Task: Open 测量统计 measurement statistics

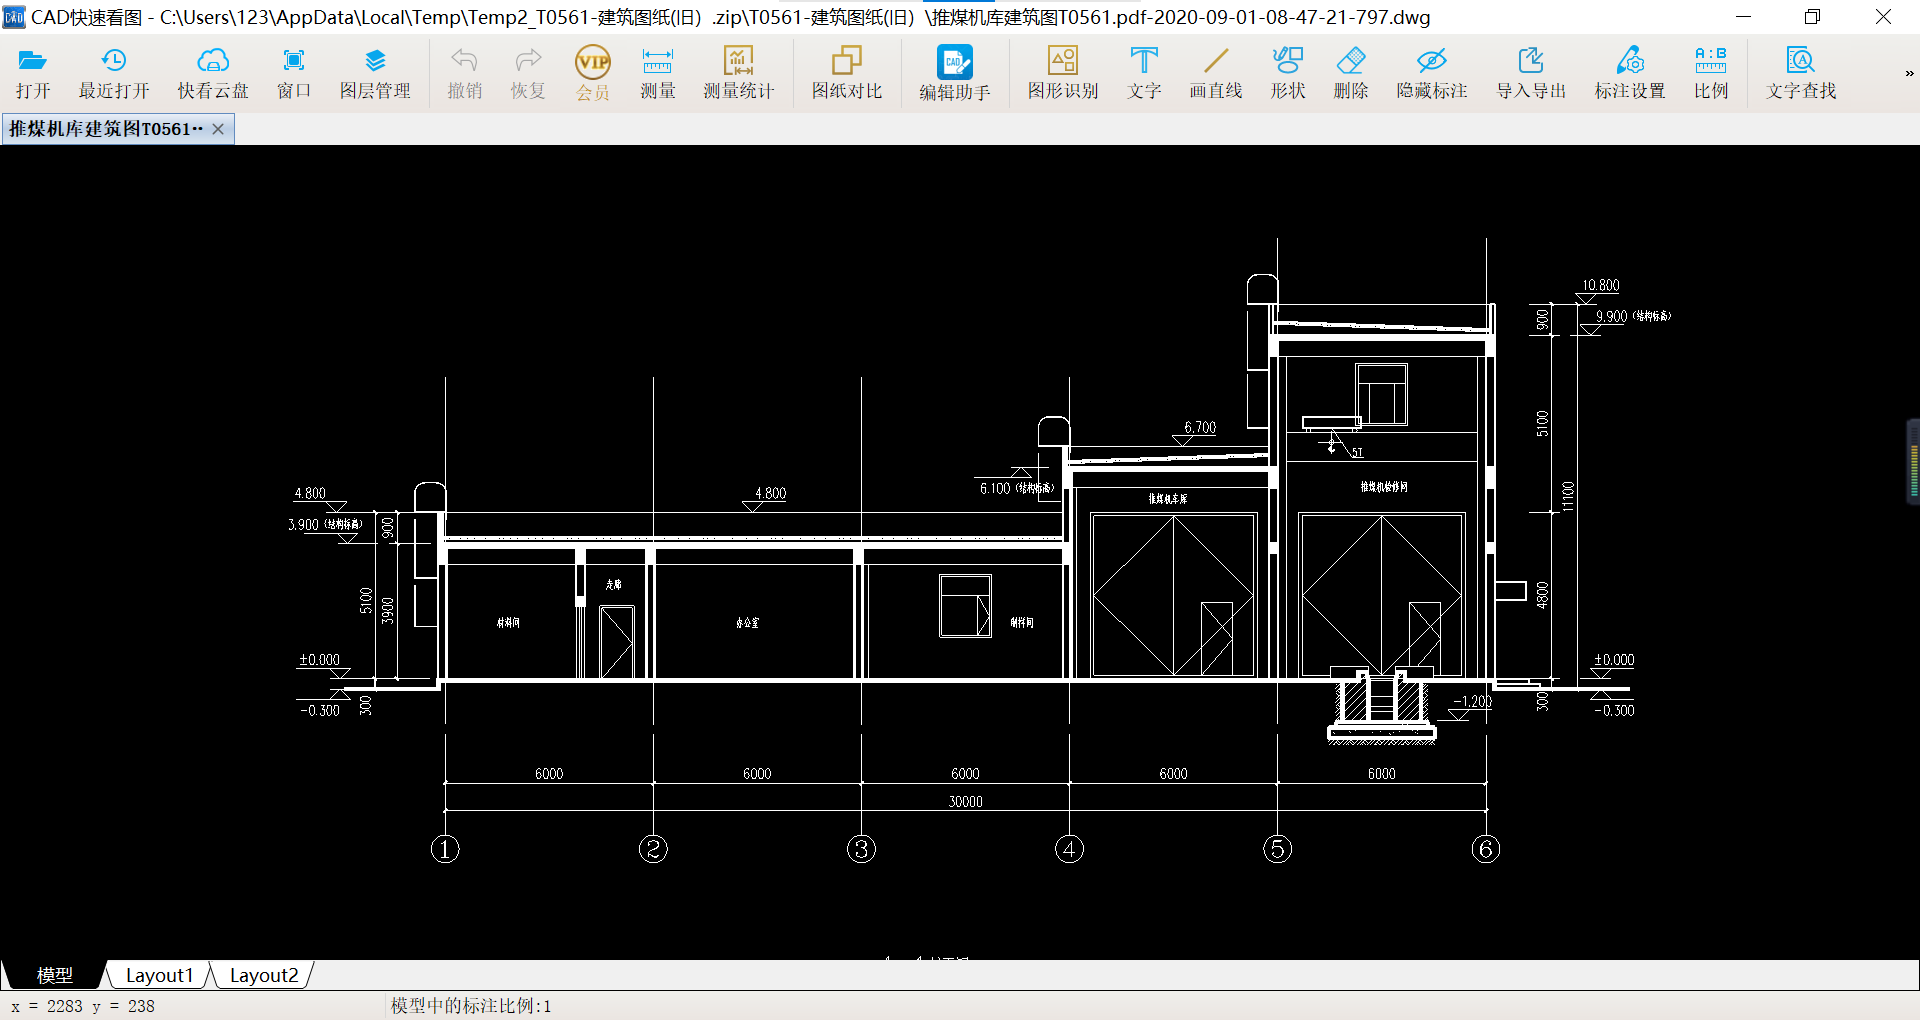Action: click(738, 73)
